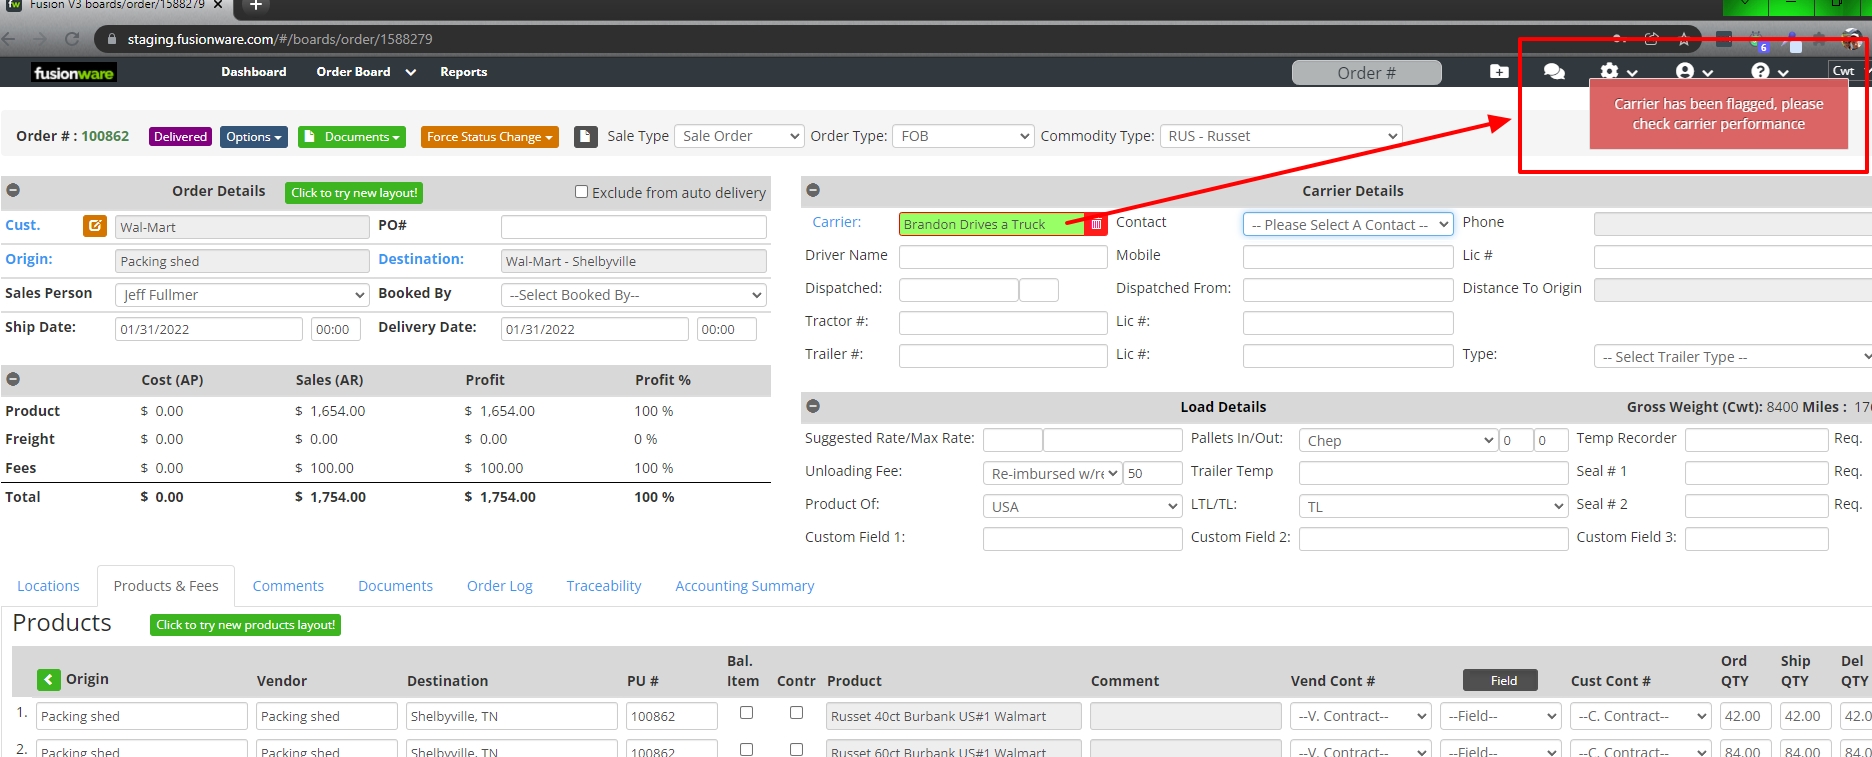Screen dimensions: 1872x757
Task: Click the Force Status Change button
Action: pyautogui.click(x=489, y=137)
